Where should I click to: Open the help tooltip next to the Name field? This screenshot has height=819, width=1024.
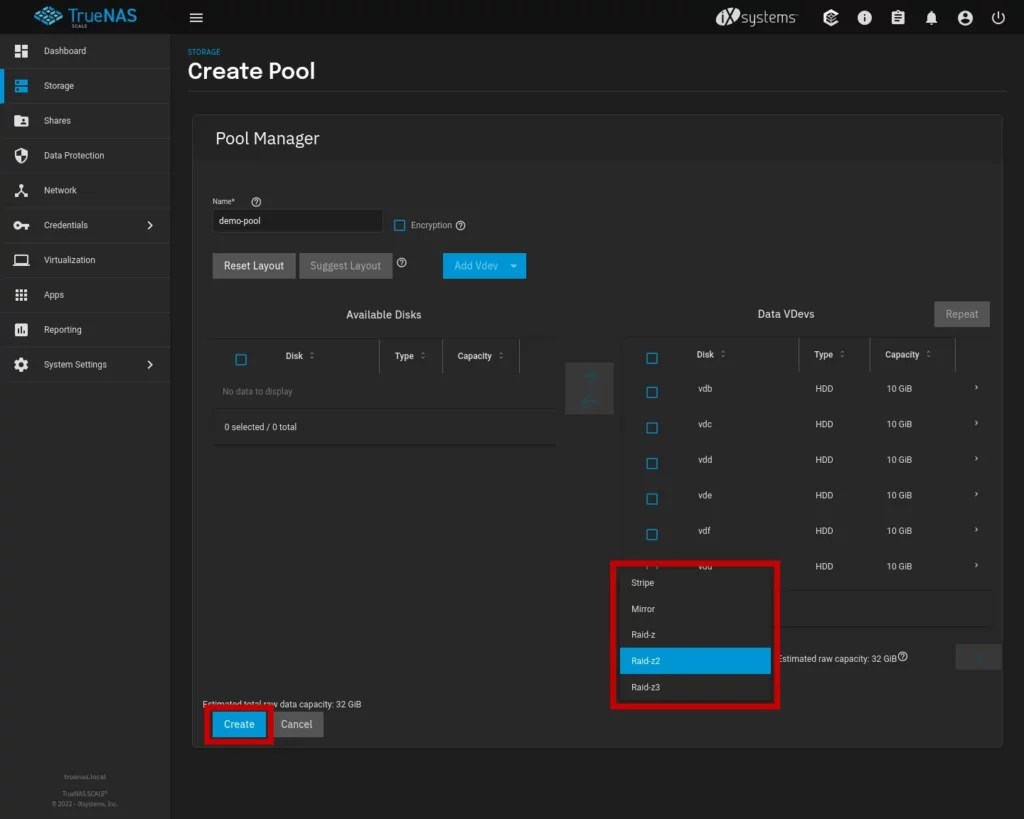[256, 201]
